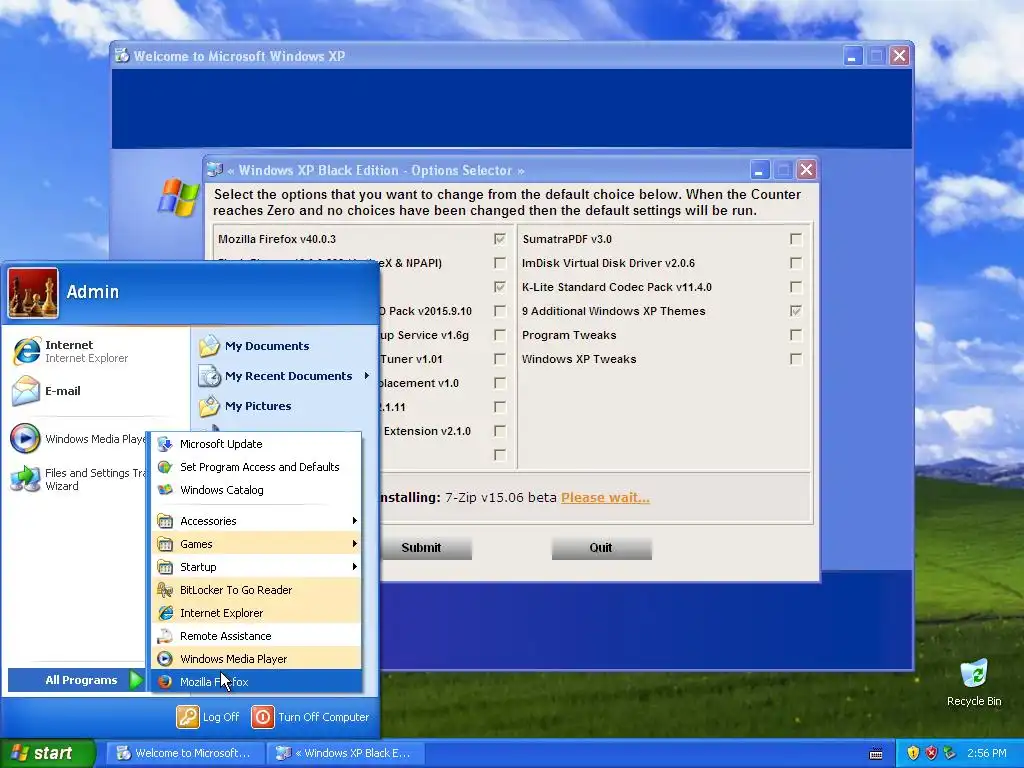Minimize the Options Selector window
1024x768 pixels.
pos(759,170)
